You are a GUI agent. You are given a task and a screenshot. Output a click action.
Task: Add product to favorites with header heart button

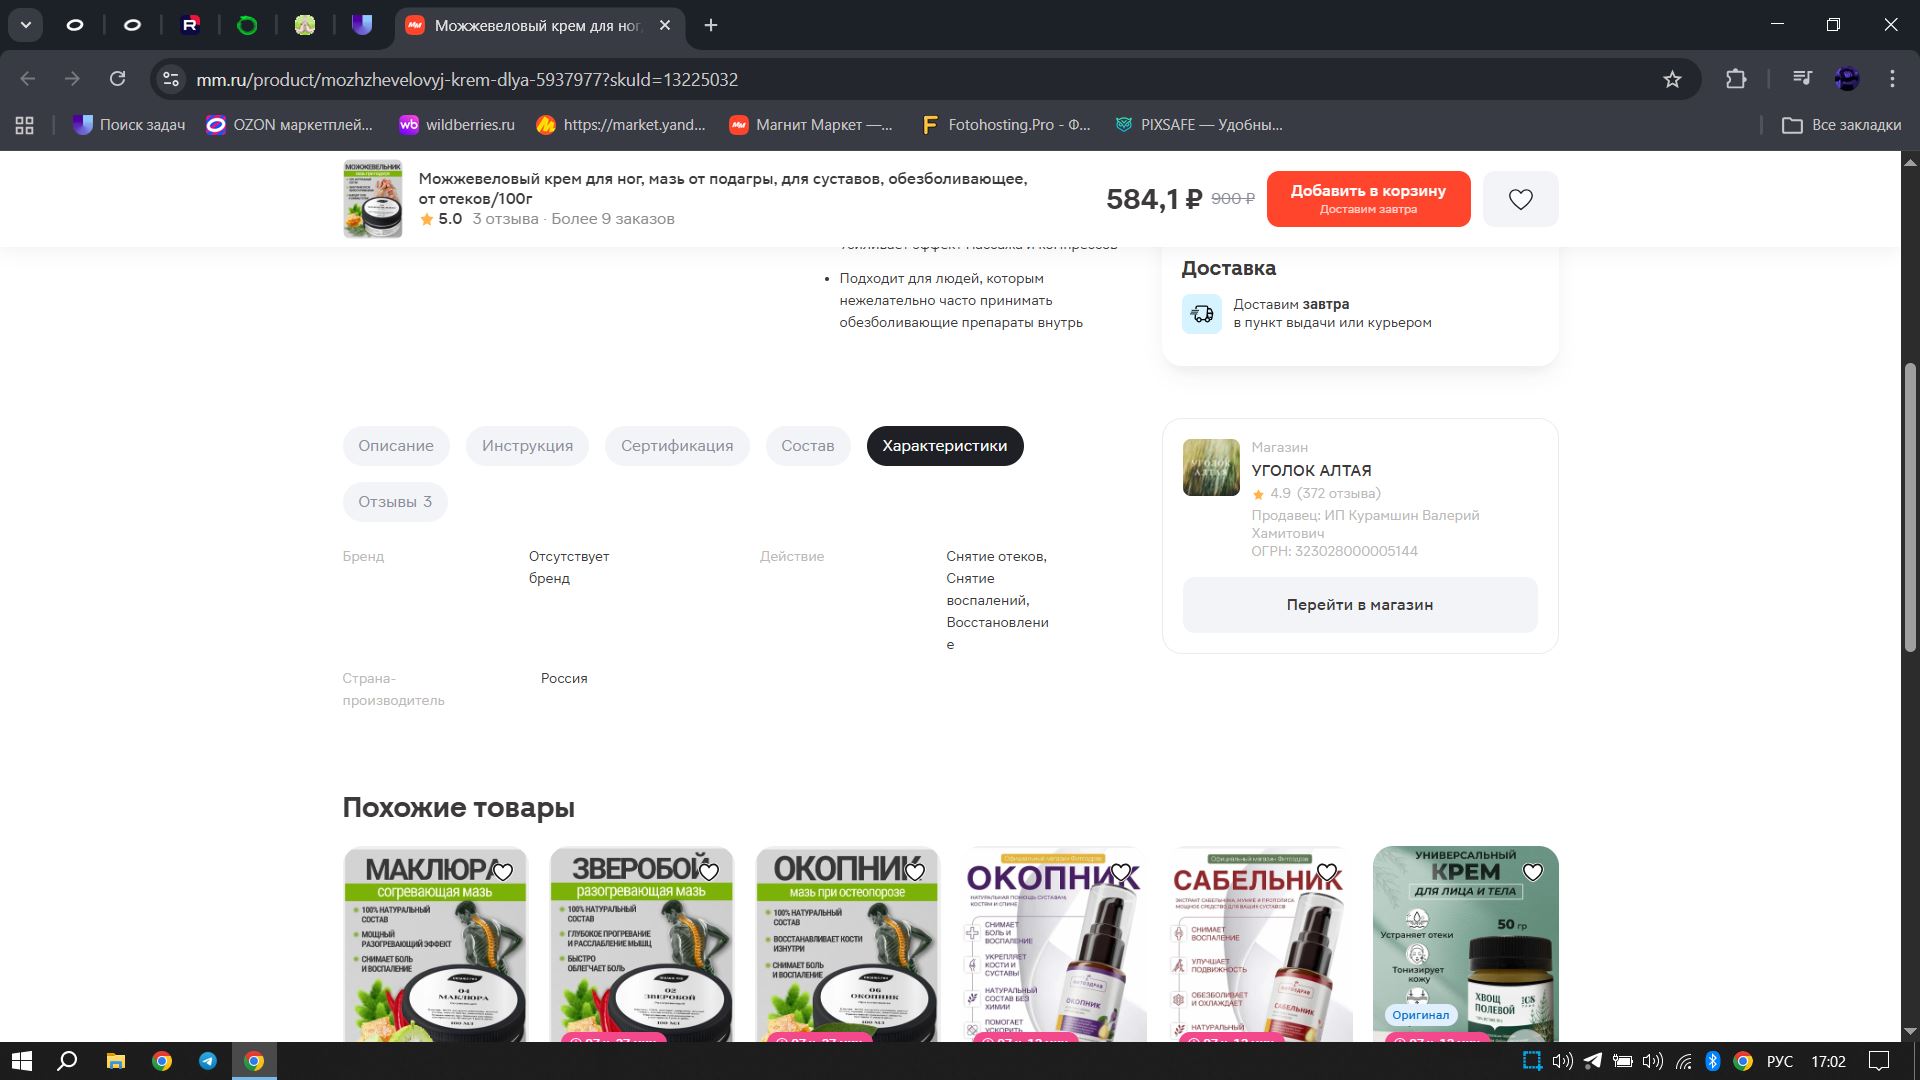click(x=1520, y=199)
